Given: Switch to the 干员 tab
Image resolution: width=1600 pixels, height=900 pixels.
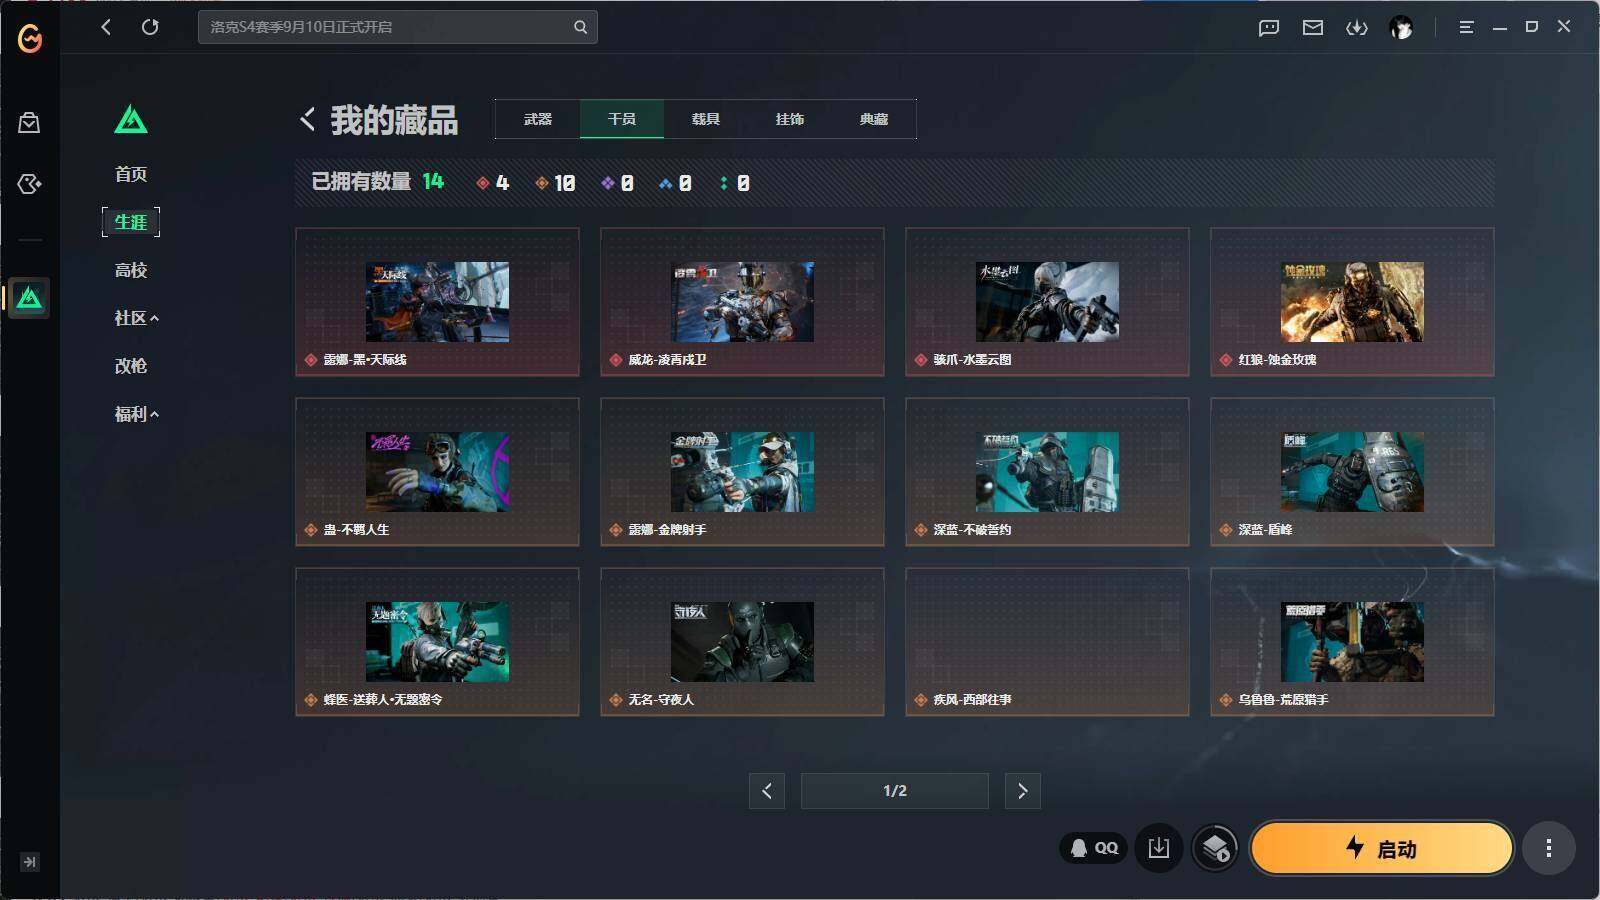Looking at the screenshot, I should tap(622, 119).
